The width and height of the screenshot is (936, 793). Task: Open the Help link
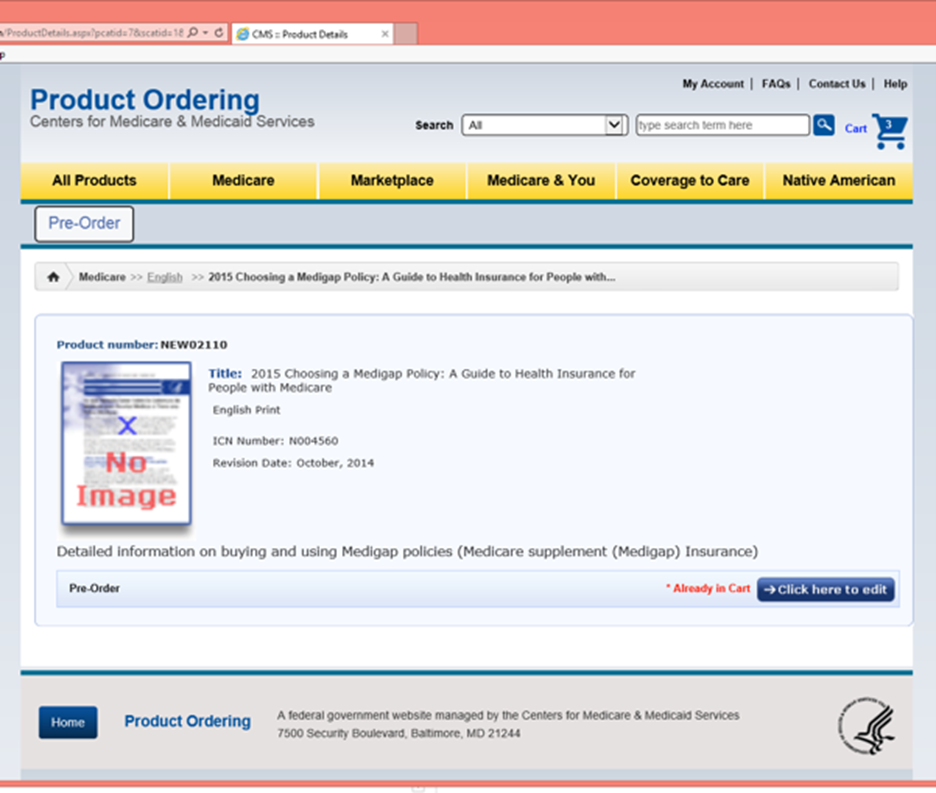895,84
